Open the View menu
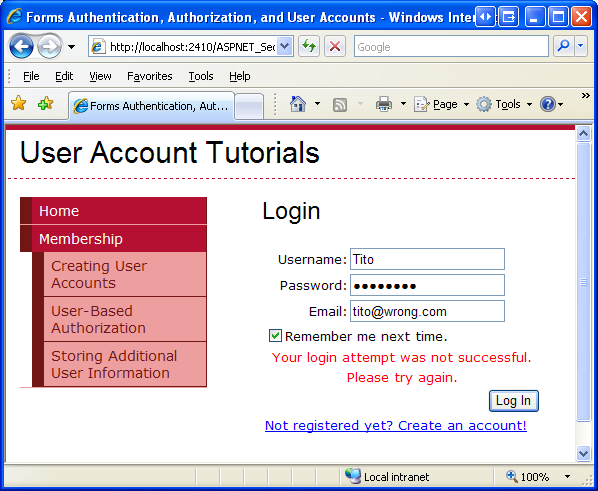 click(x=100, y=76)
